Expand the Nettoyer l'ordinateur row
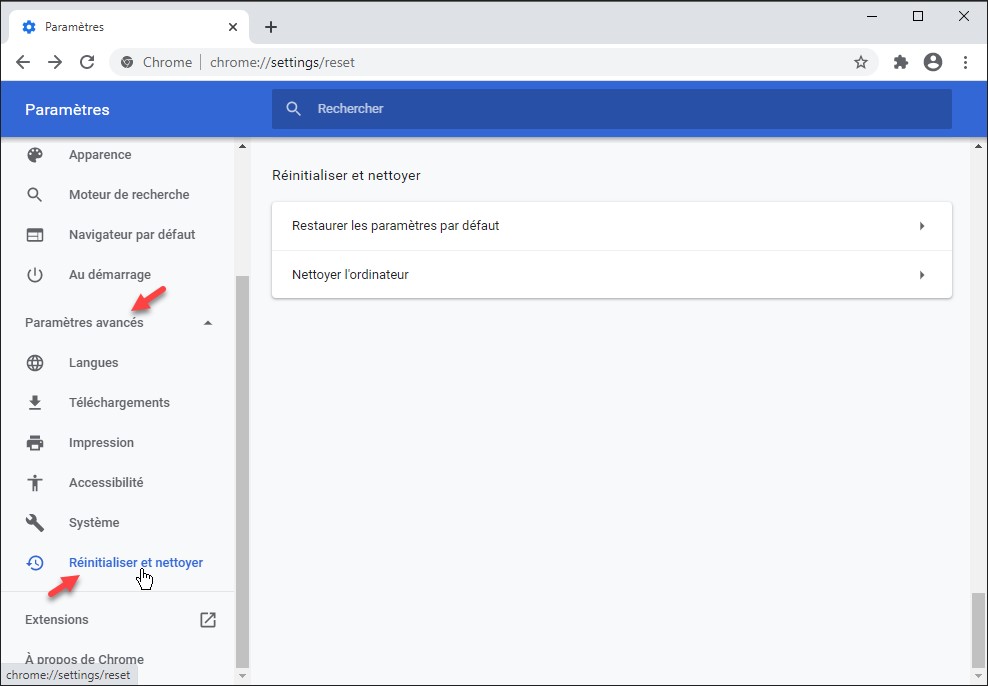The height and width of the screenshot is (686, 988). (x=921, y=275)
